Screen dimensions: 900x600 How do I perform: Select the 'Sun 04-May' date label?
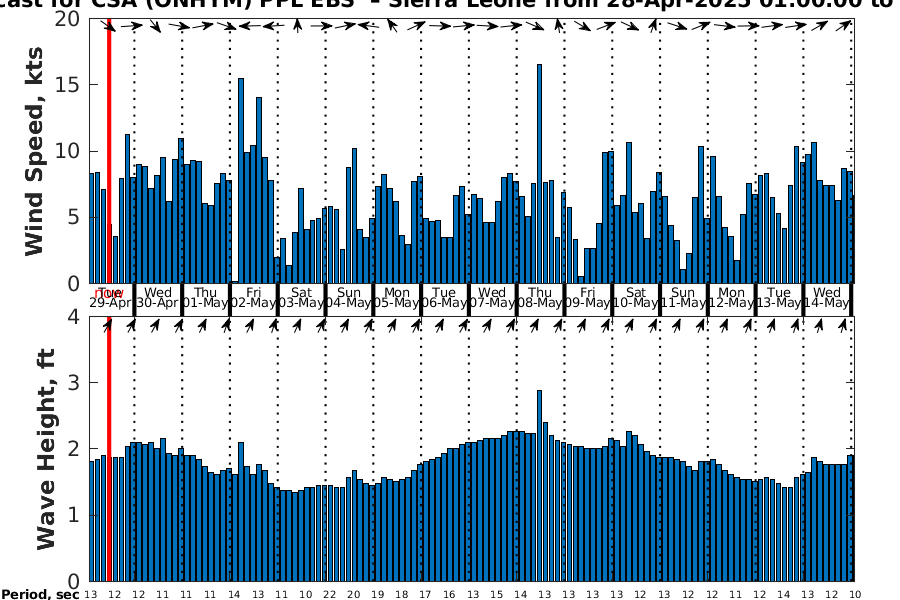coord(349,297)
